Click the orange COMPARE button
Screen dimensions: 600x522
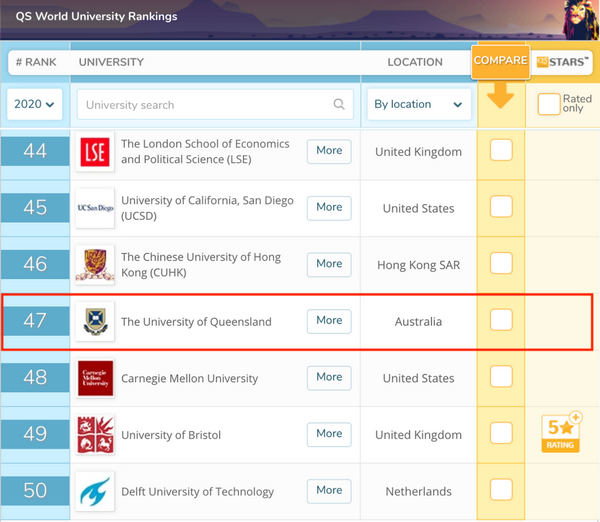click(x=500, y=61)
